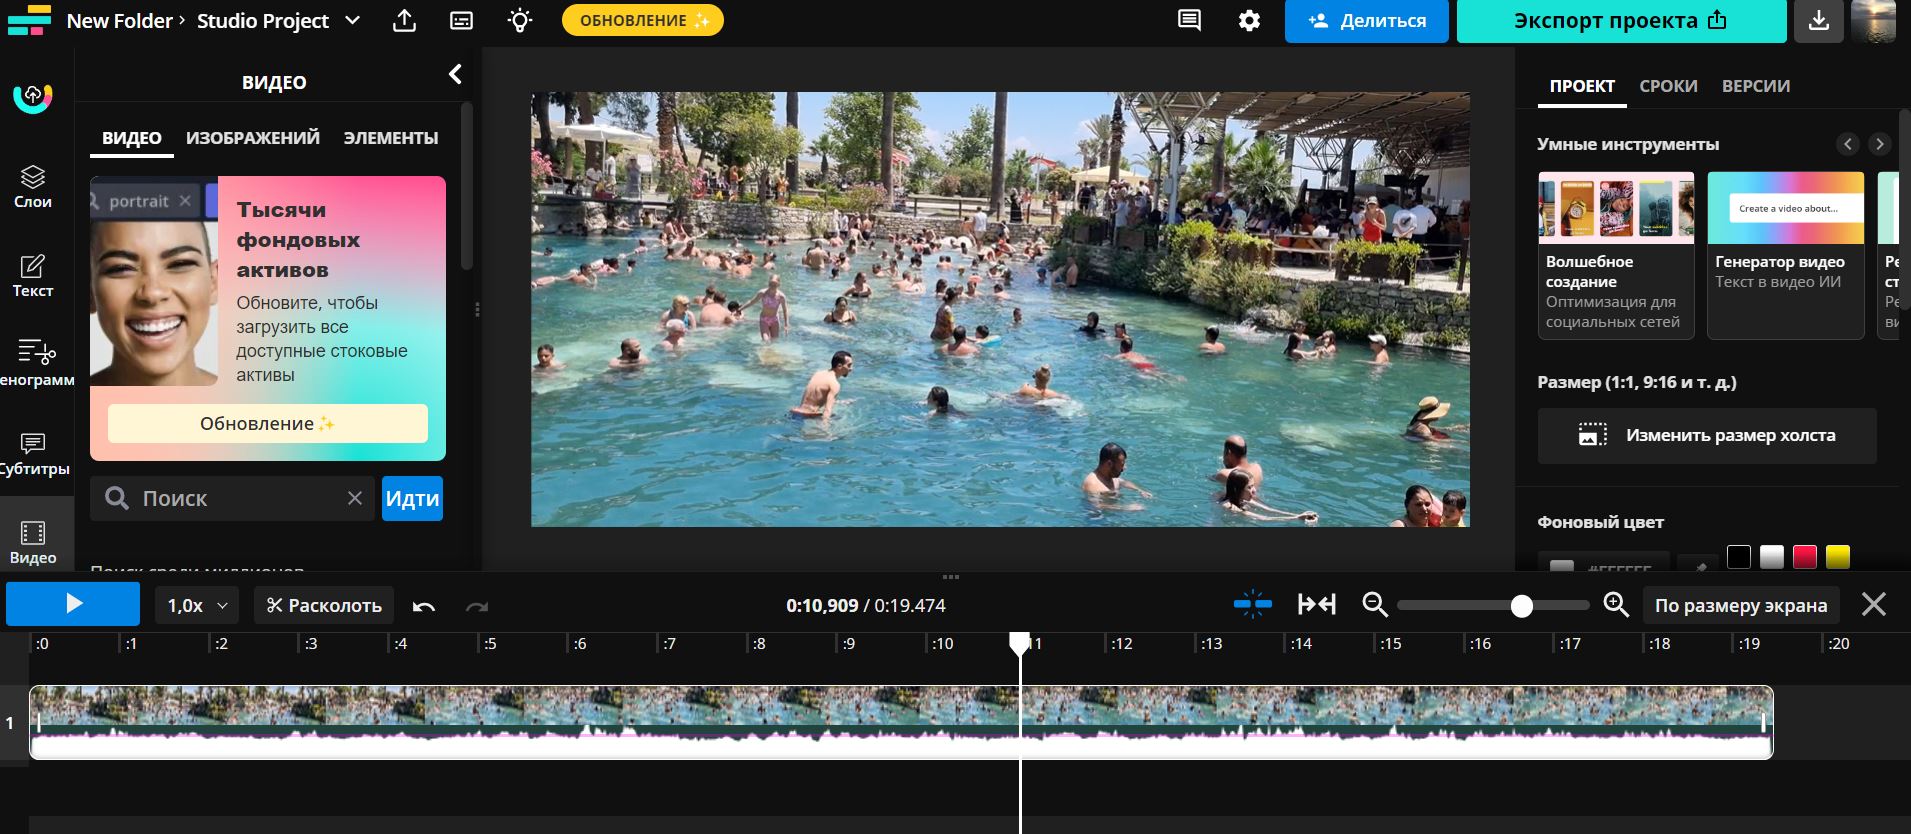Image resolution: width=1911 pixels, height=834 pixels.
Task: Open the keyboard shortcuts icon
Action: tap(461, 20)
